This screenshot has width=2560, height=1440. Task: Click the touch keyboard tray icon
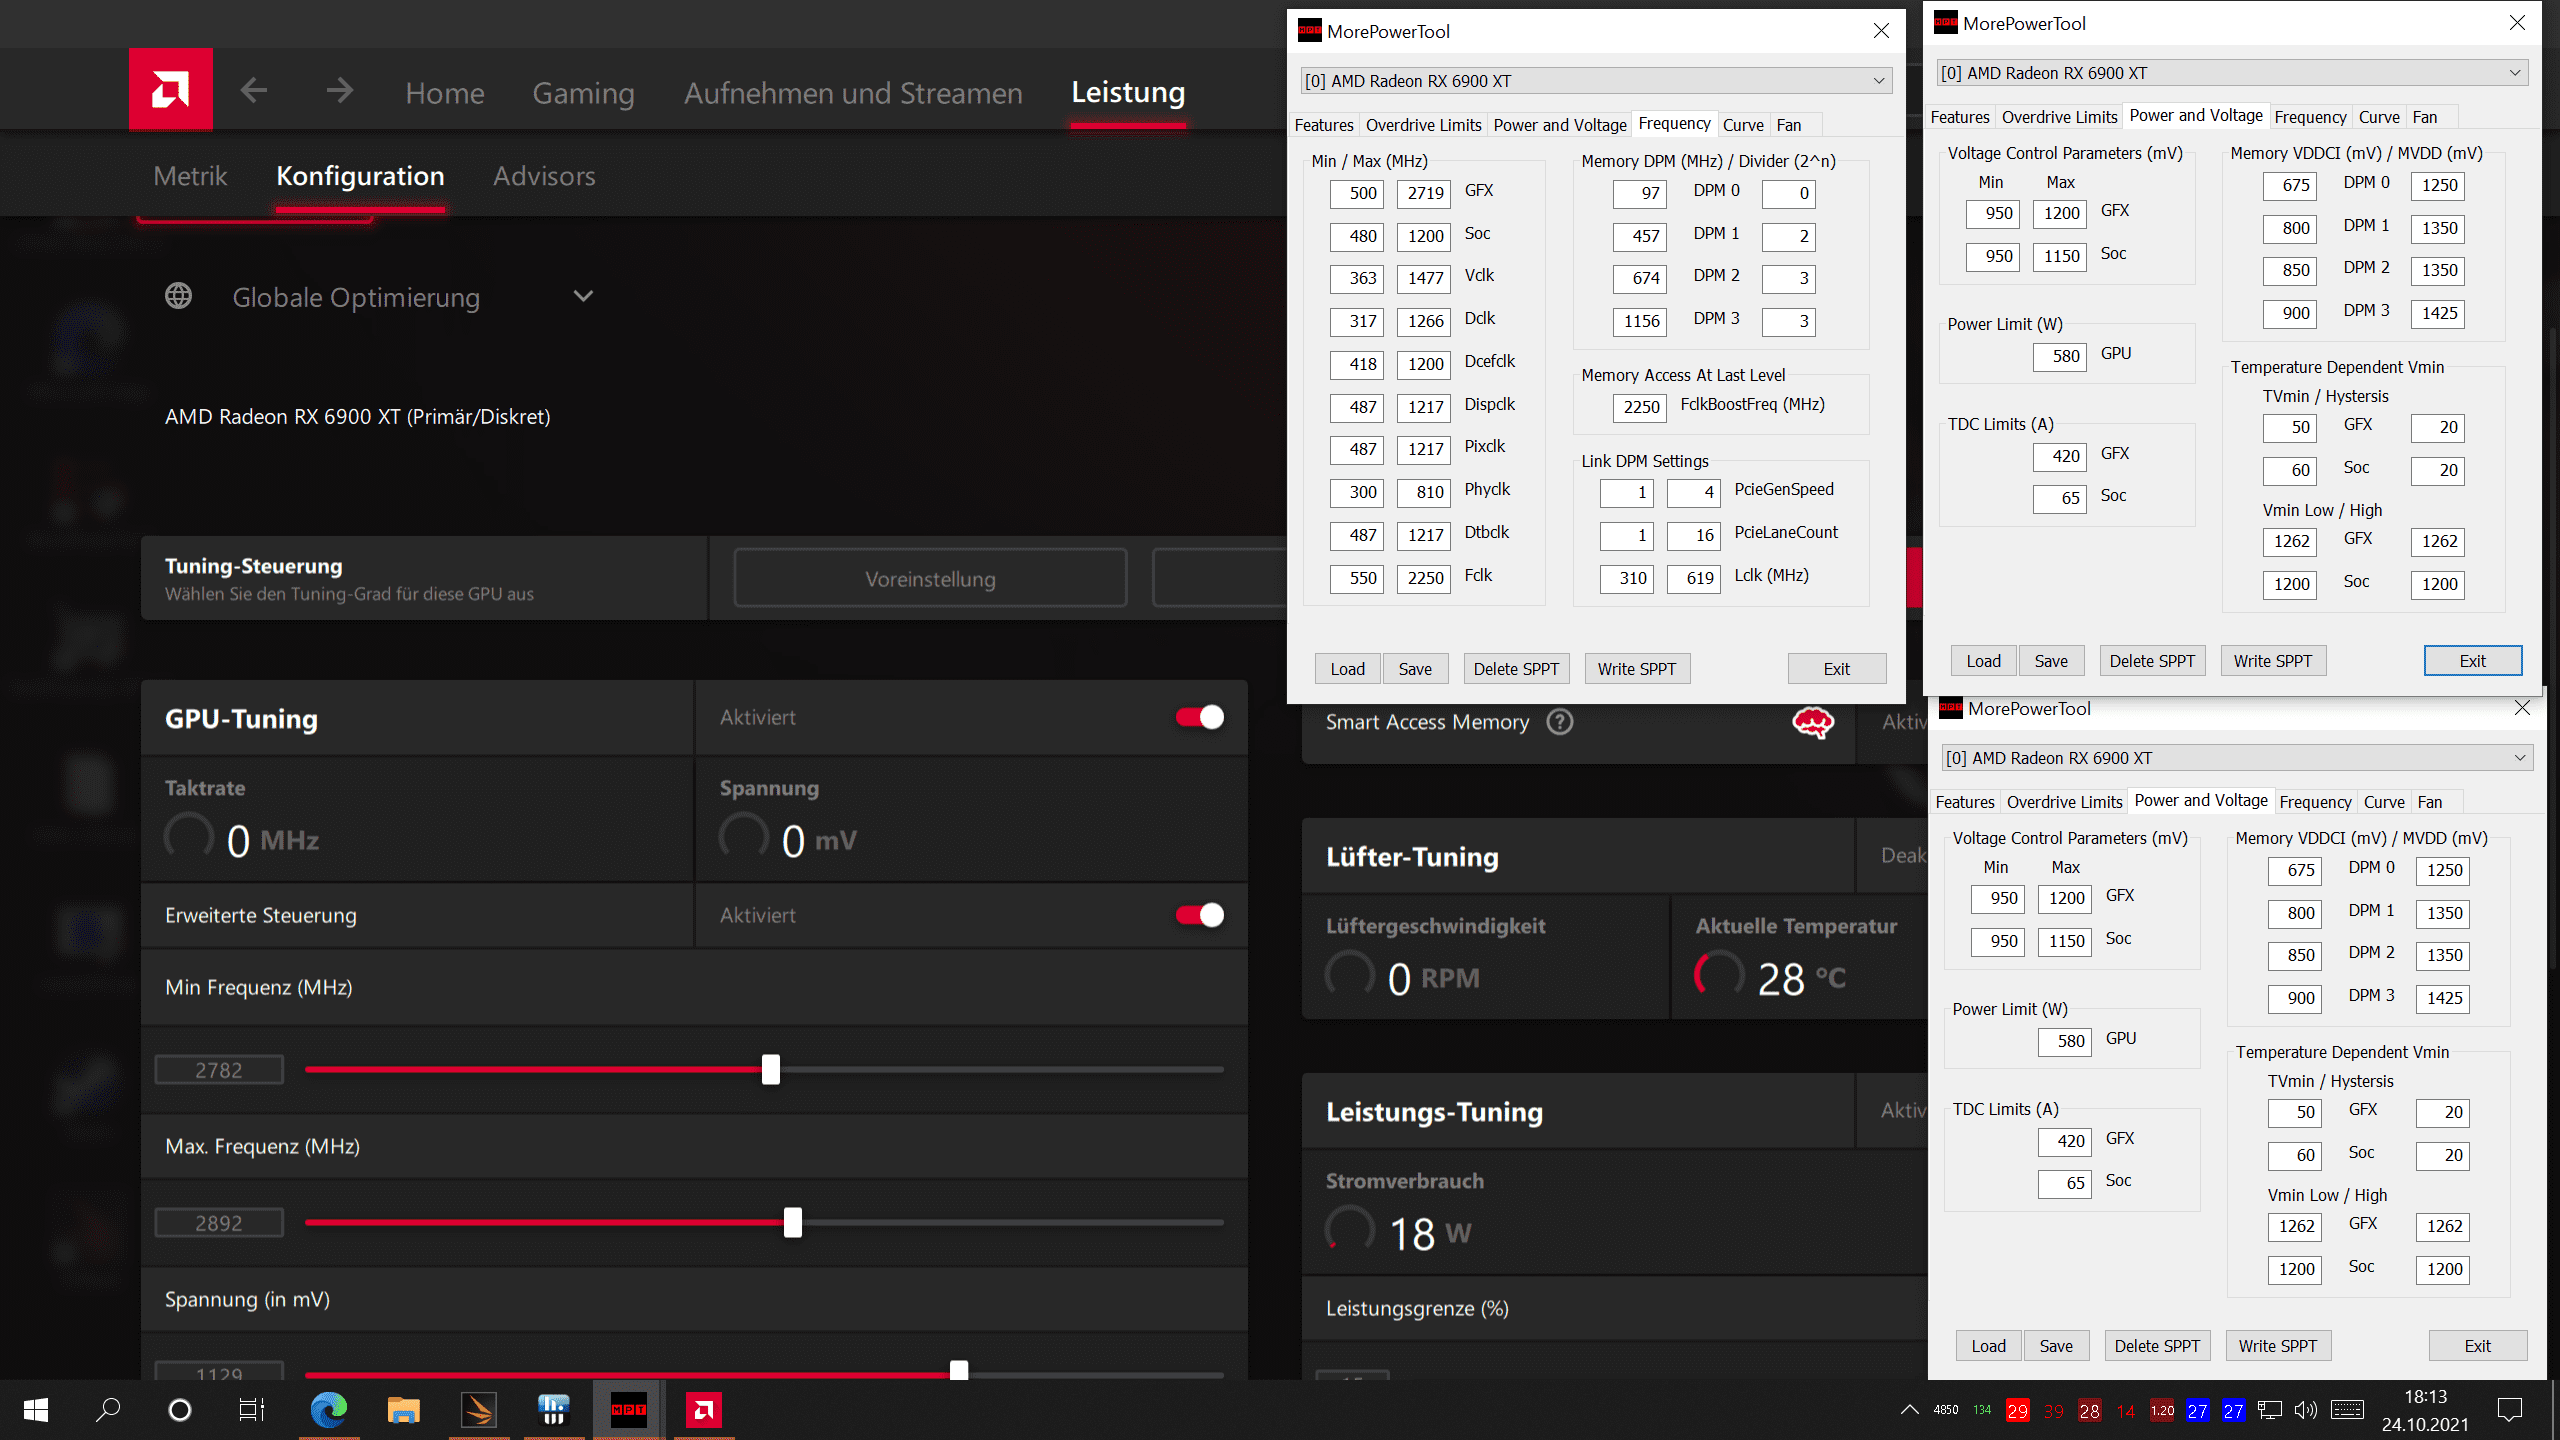2347,1410
